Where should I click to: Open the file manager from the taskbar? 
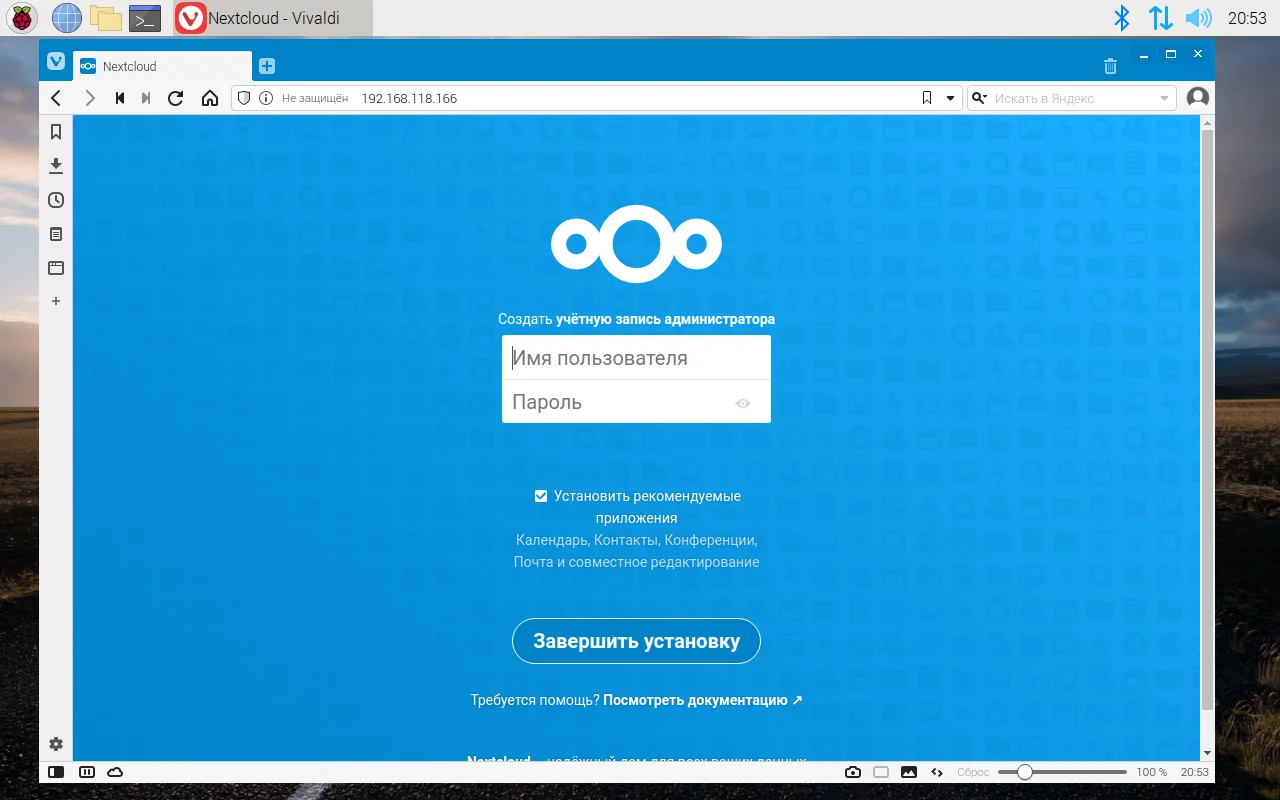tap(105, 18)
